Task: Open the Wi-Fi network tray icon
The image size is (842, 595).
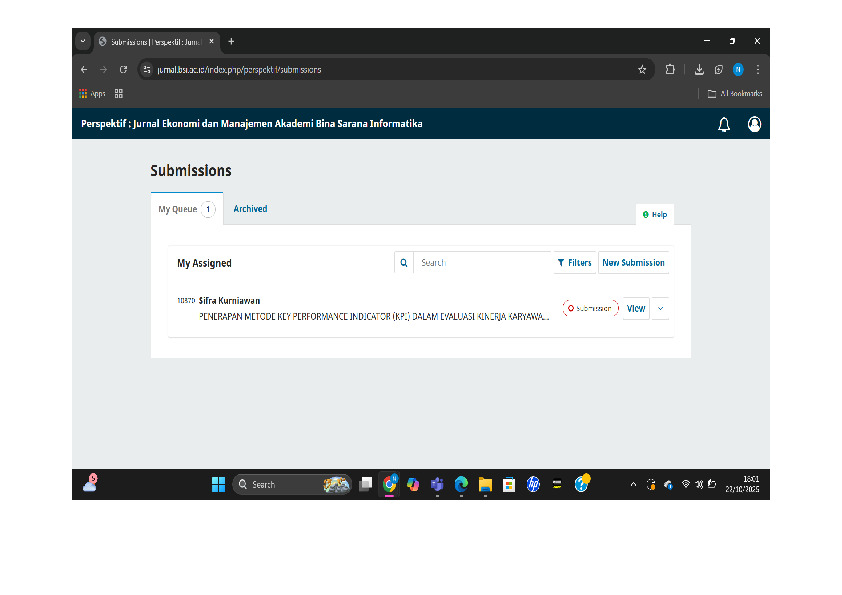Action: (686, 484)
